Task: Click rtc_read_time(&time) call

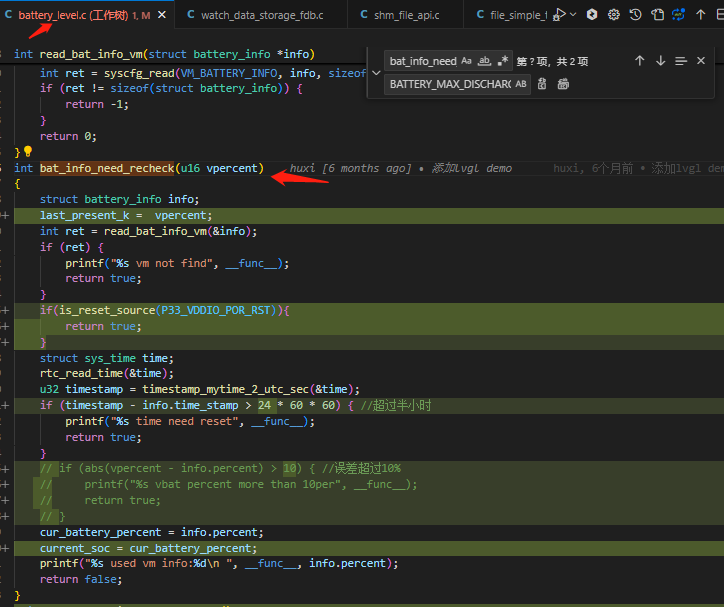Action: pyautogui.click(x=107, y=373)
